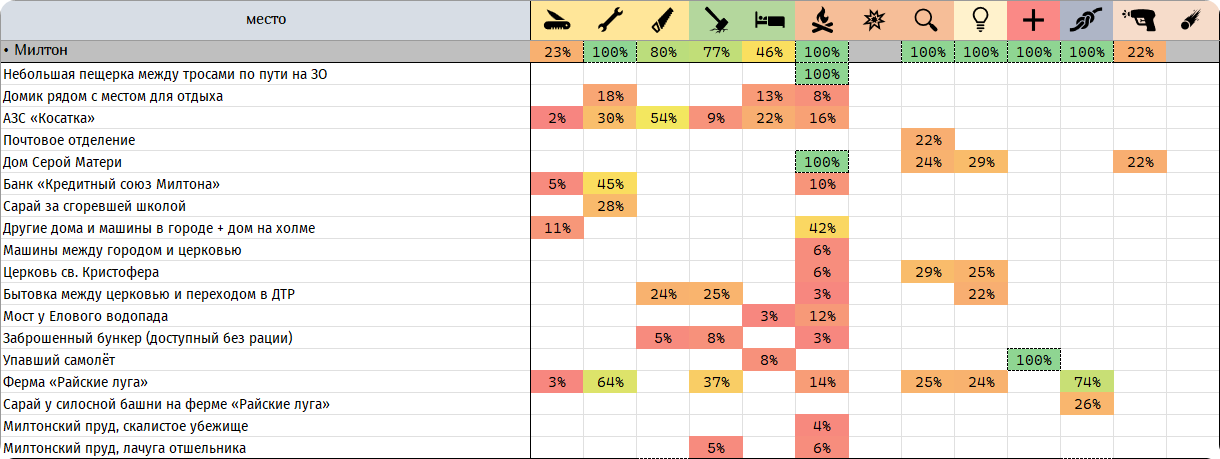Click the pocket knife icon column header
Screen dimensions: 1220x459
click(x=557, y=20)
